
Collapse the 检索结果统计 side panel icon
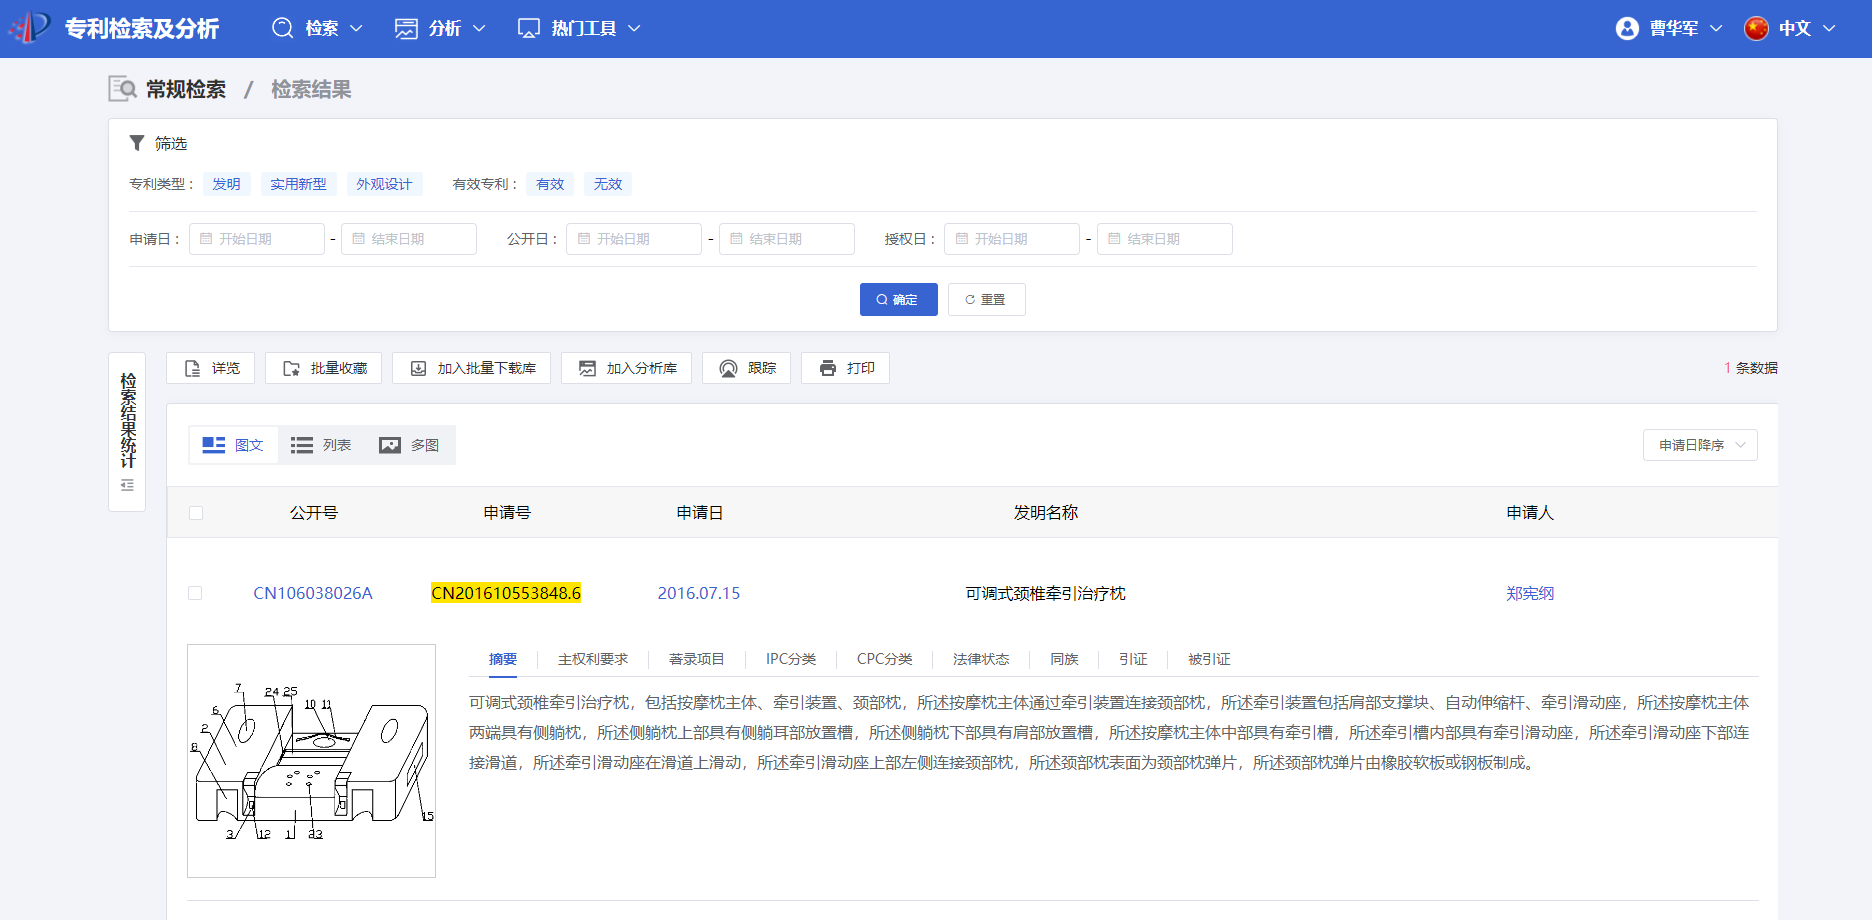127,485
